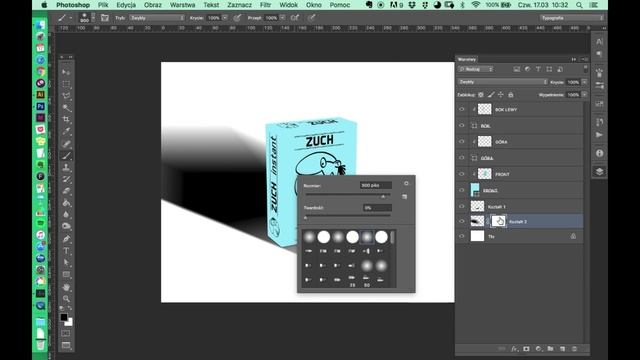This screenshot has width=640, height=360.
Task: Open Wypełnienie fill dropdown arrow
Action: [x=584, y=95]
